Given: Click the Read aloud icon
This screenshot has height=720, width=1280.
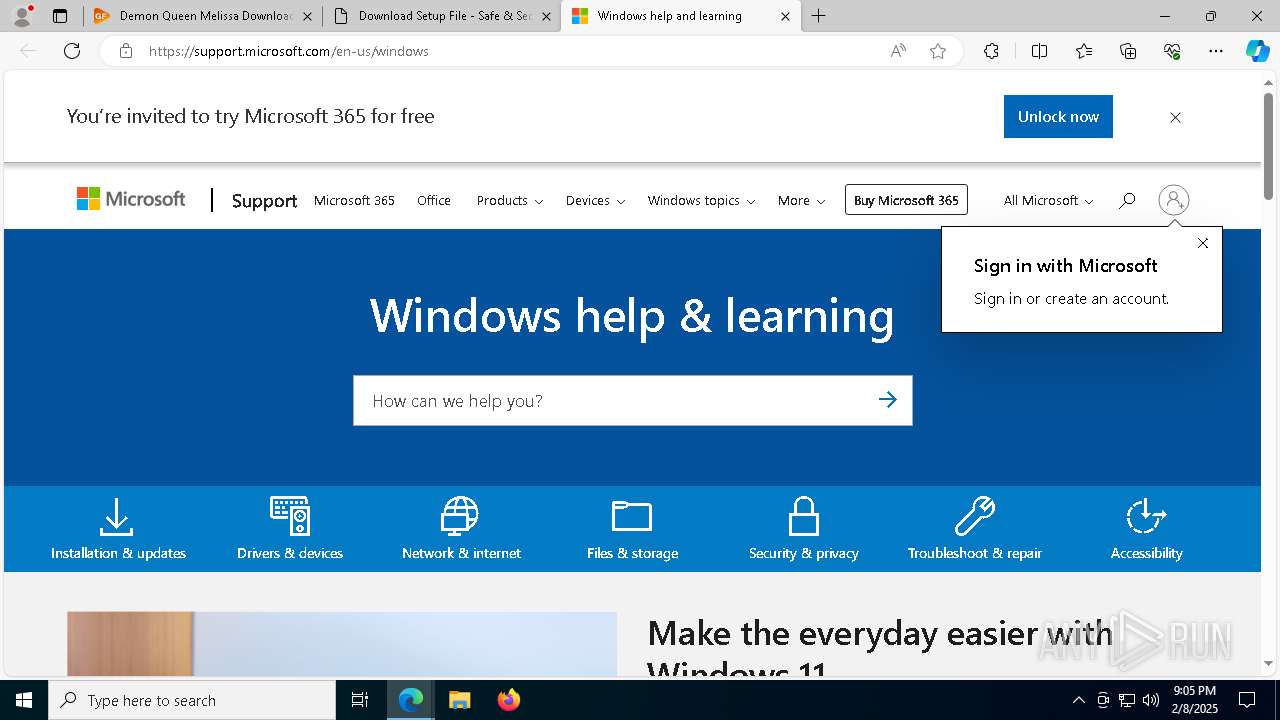Looking at the screenshot, I should [x=898, y=51].
